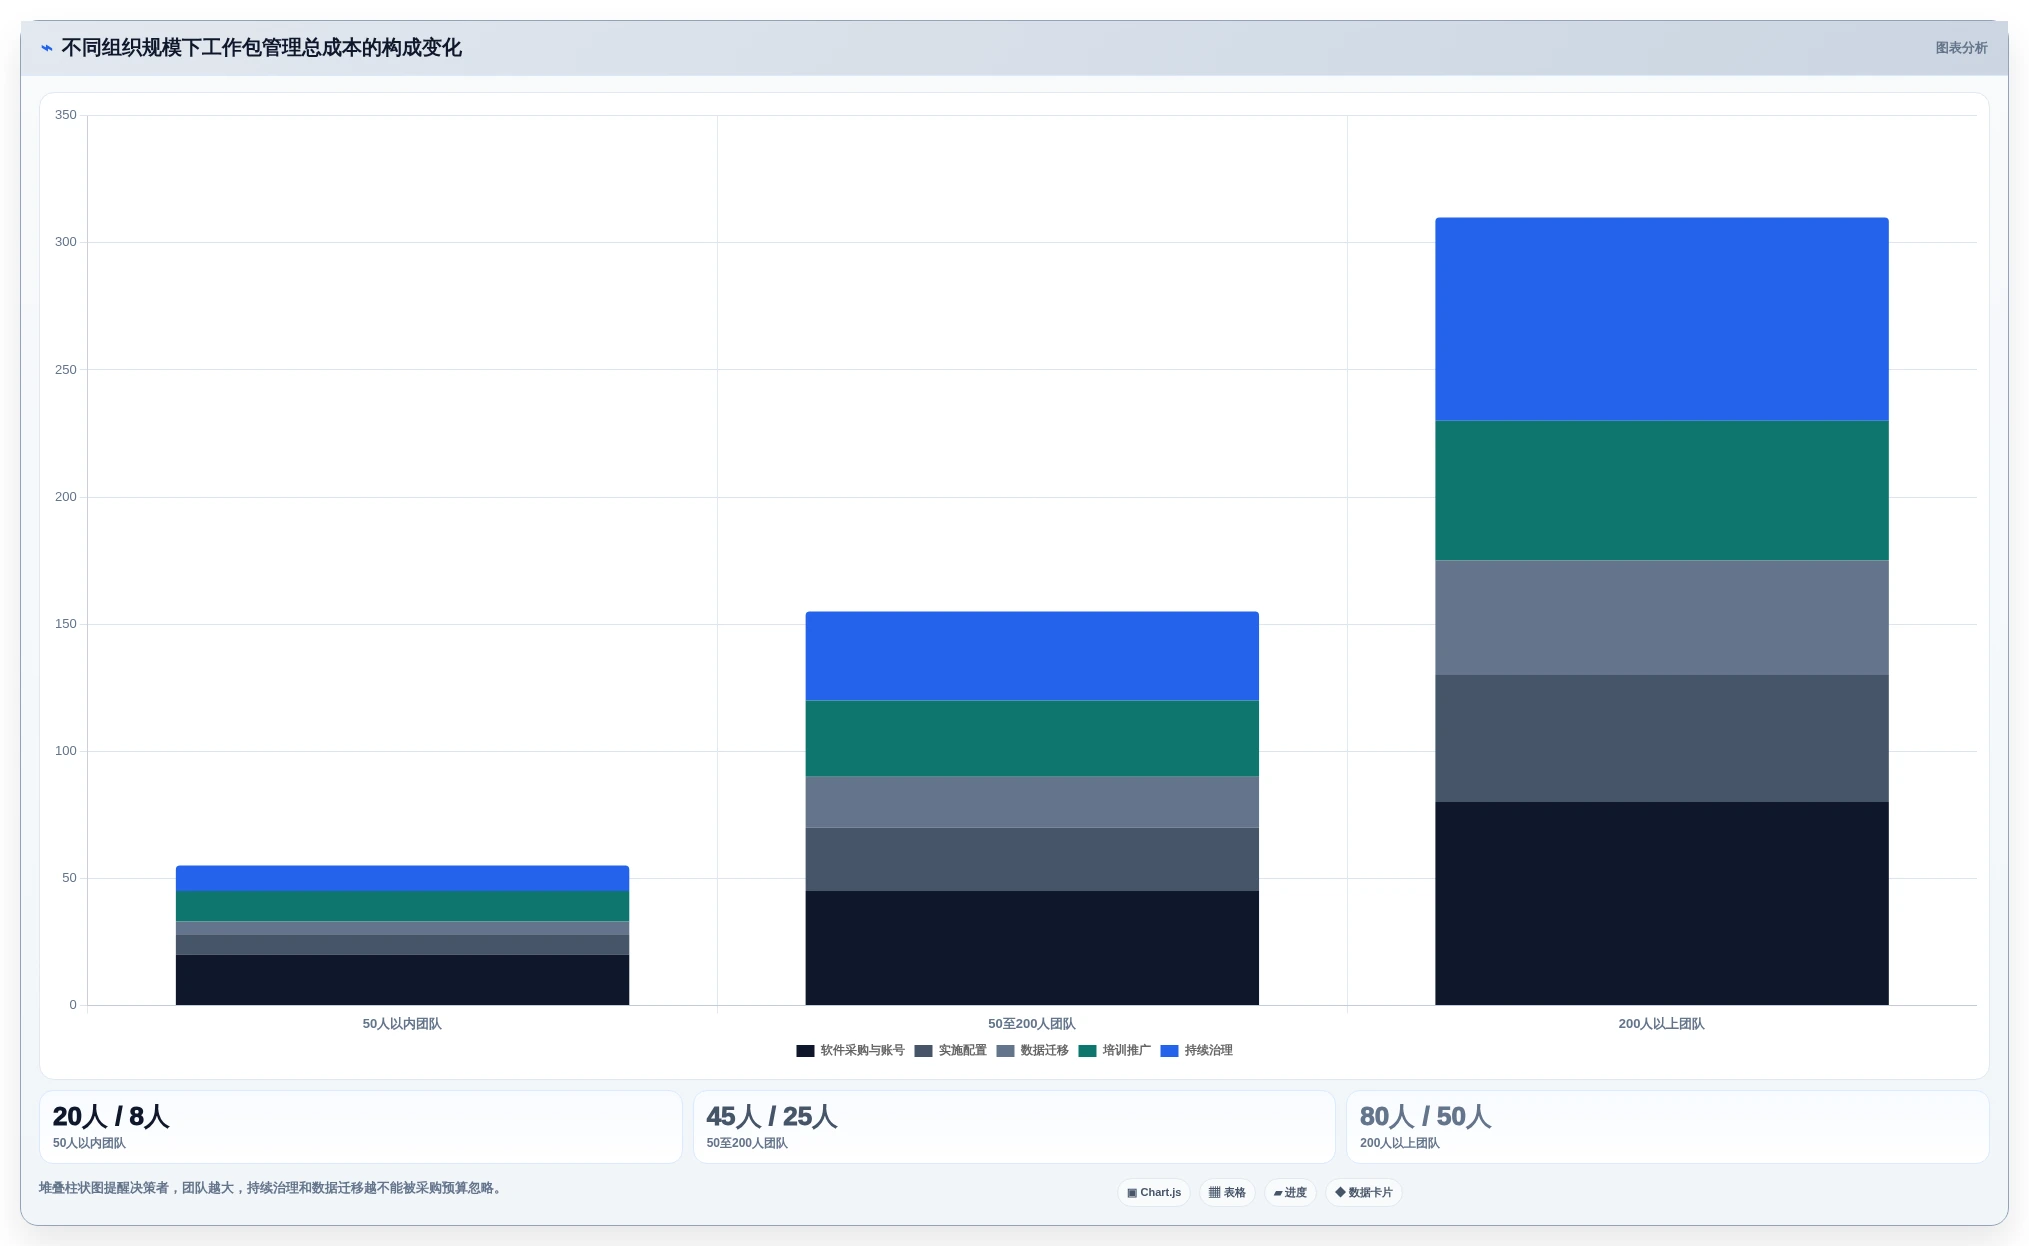Click the chart title 不同组织规模下工作包管理总成本的构成变化
The width and height of the screenshot is (2029, 1246).
(261, 48)
